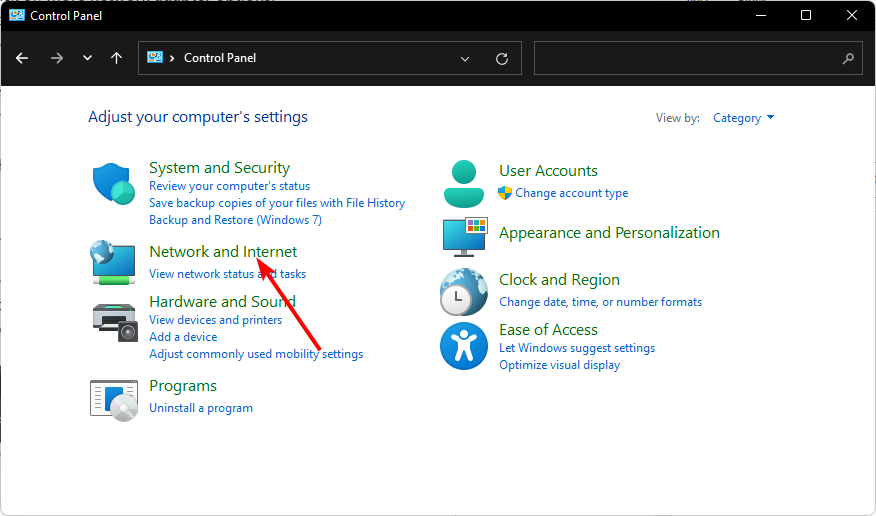Viewport: 876px width, 516px height.
Task: Click Change account type link
Action: tap(571, 193)
